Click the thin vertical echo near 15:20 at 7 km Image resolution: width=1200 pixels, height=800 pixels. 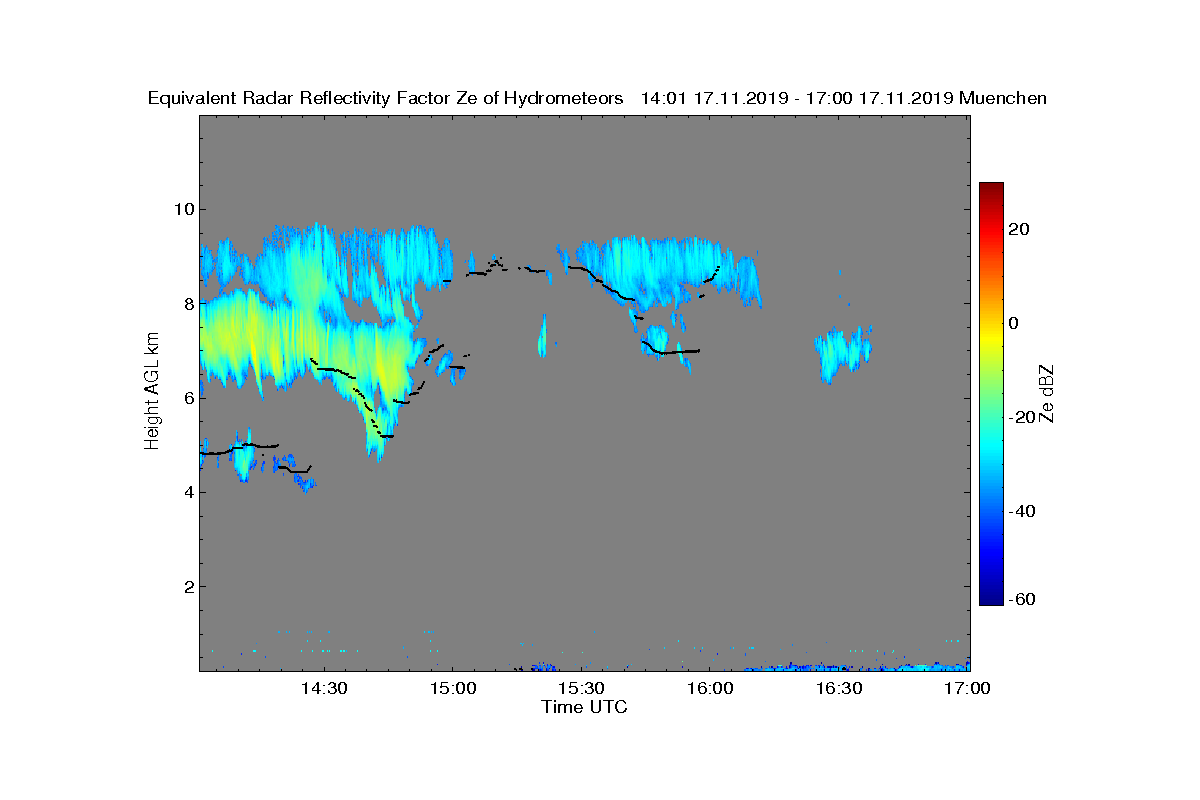coord(542,335)
